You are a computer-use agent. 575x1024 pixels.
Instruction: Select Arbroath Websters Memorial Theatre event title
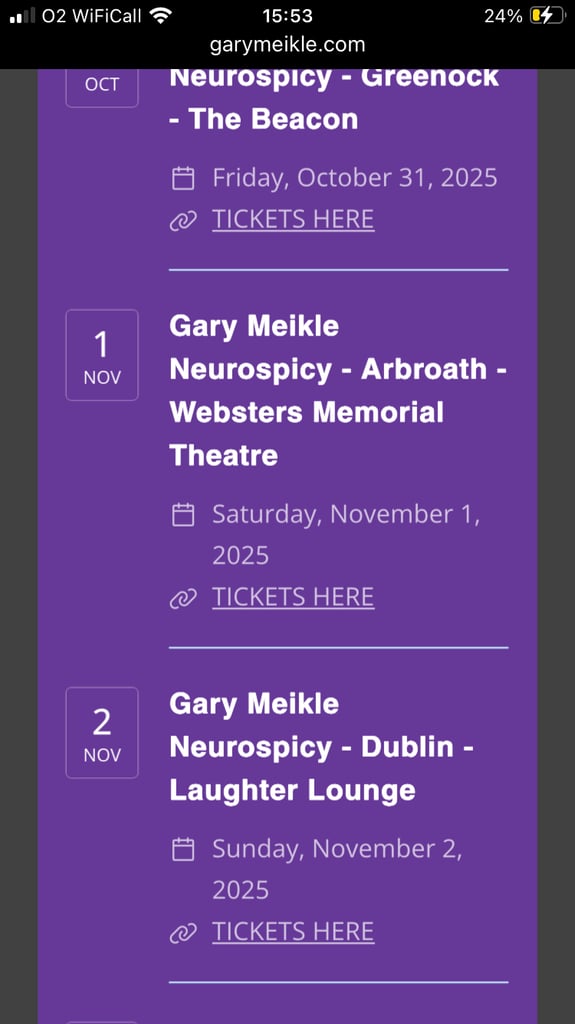click(x=338, y=390)
